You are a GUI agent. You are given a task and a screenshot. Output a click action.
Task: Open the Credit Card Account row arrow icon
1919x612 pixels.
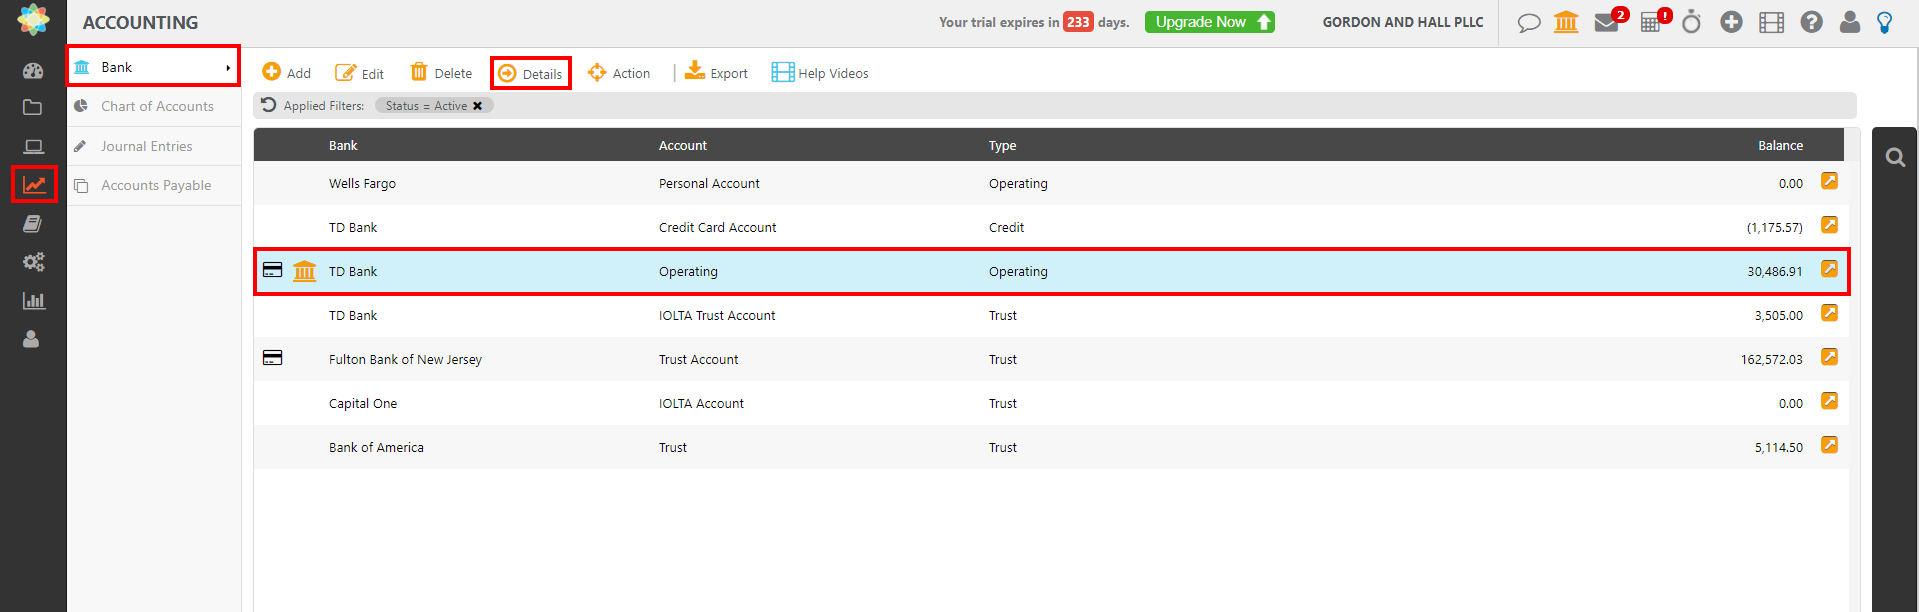click(1829, 225)
